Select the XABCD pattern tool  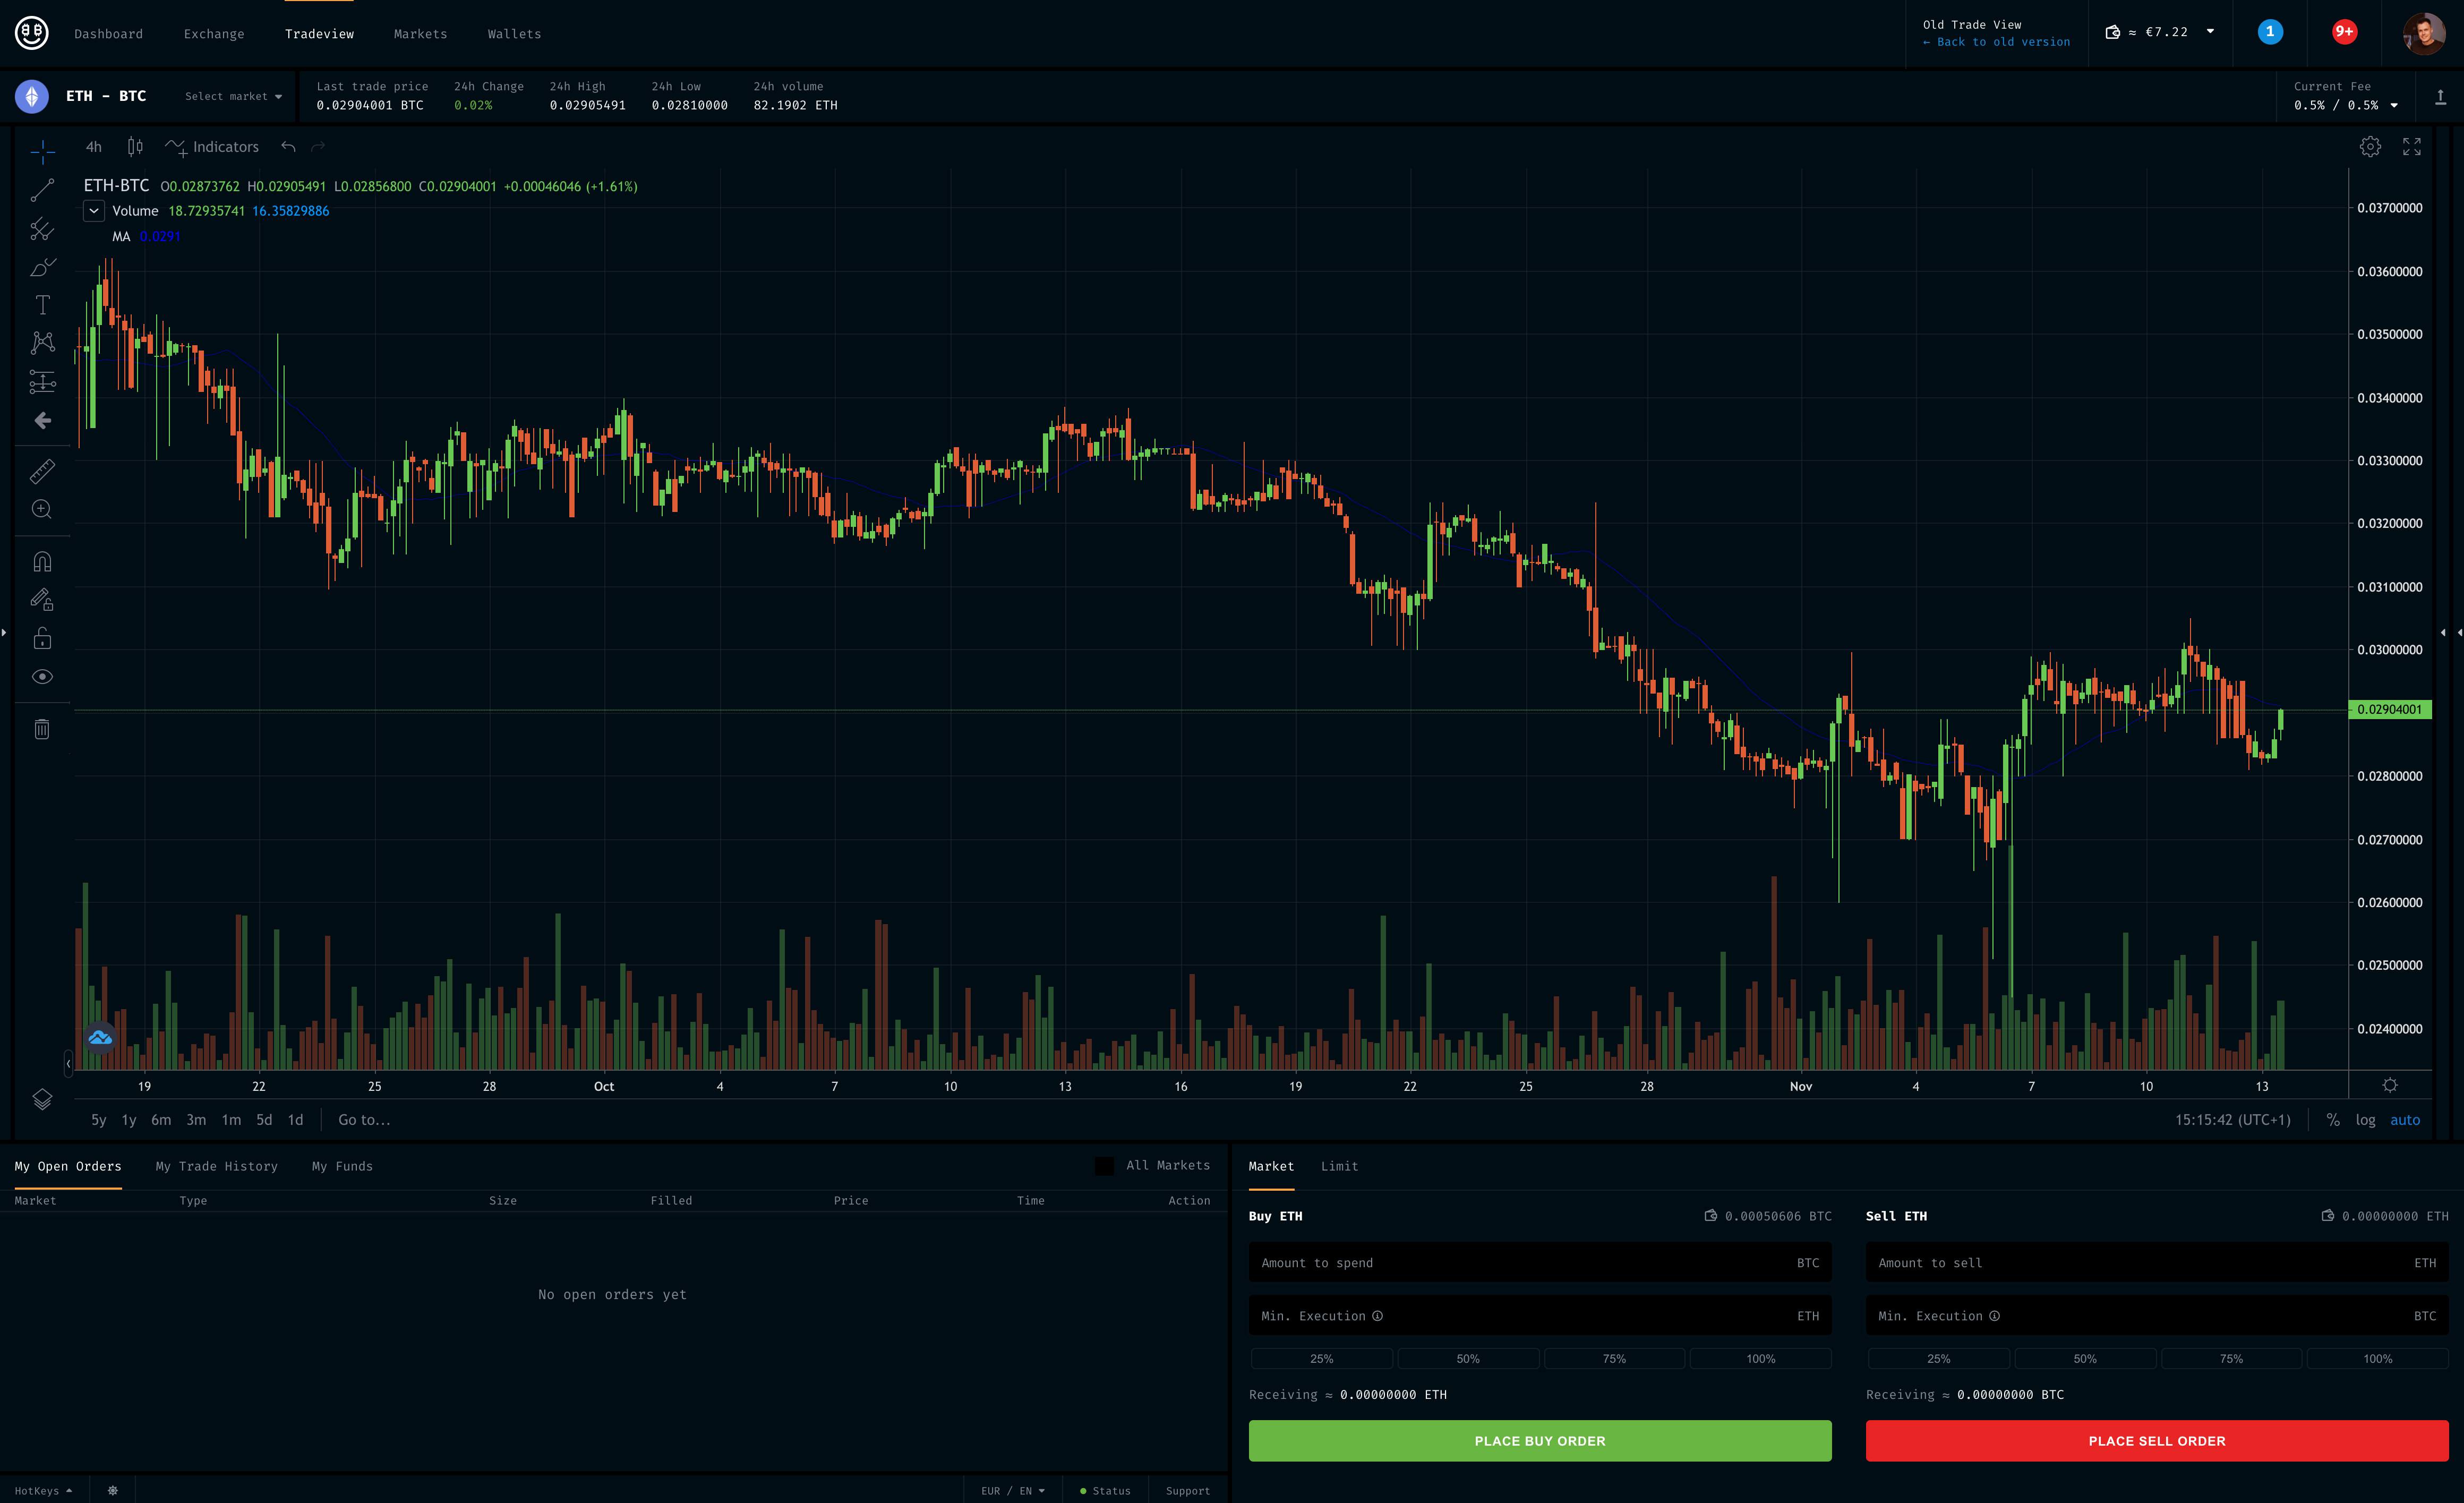coord(42,342)
